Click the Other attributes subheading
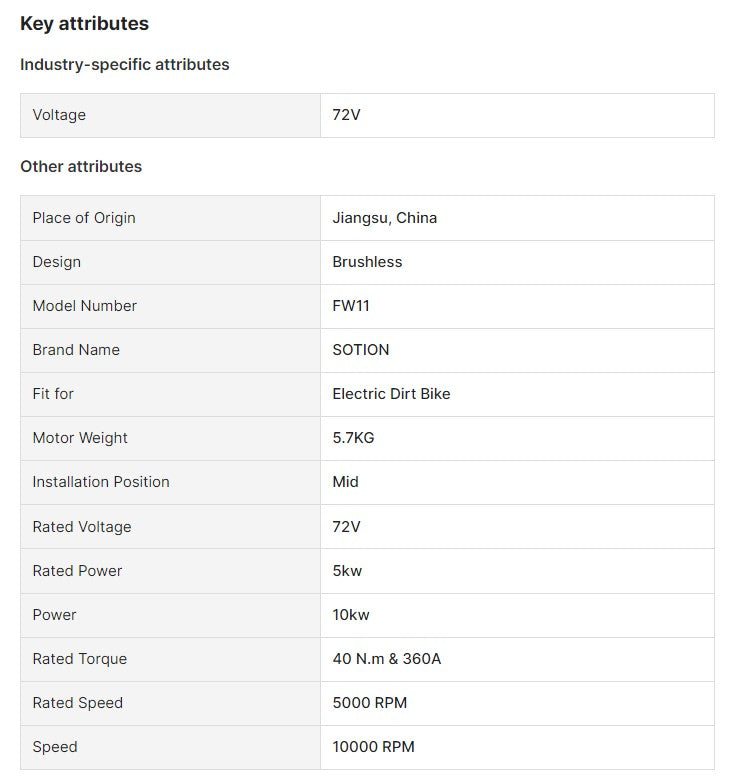Image resolution: width=741 pixels, height=778 pixels. coord(81,166)
